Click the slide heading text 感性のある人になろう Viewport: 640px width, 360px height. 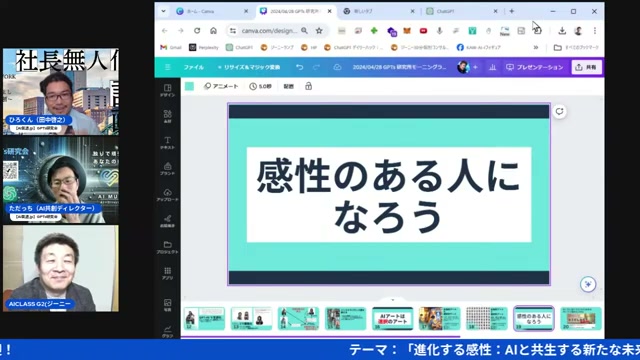pyautogui.click(x=389, y=195)
